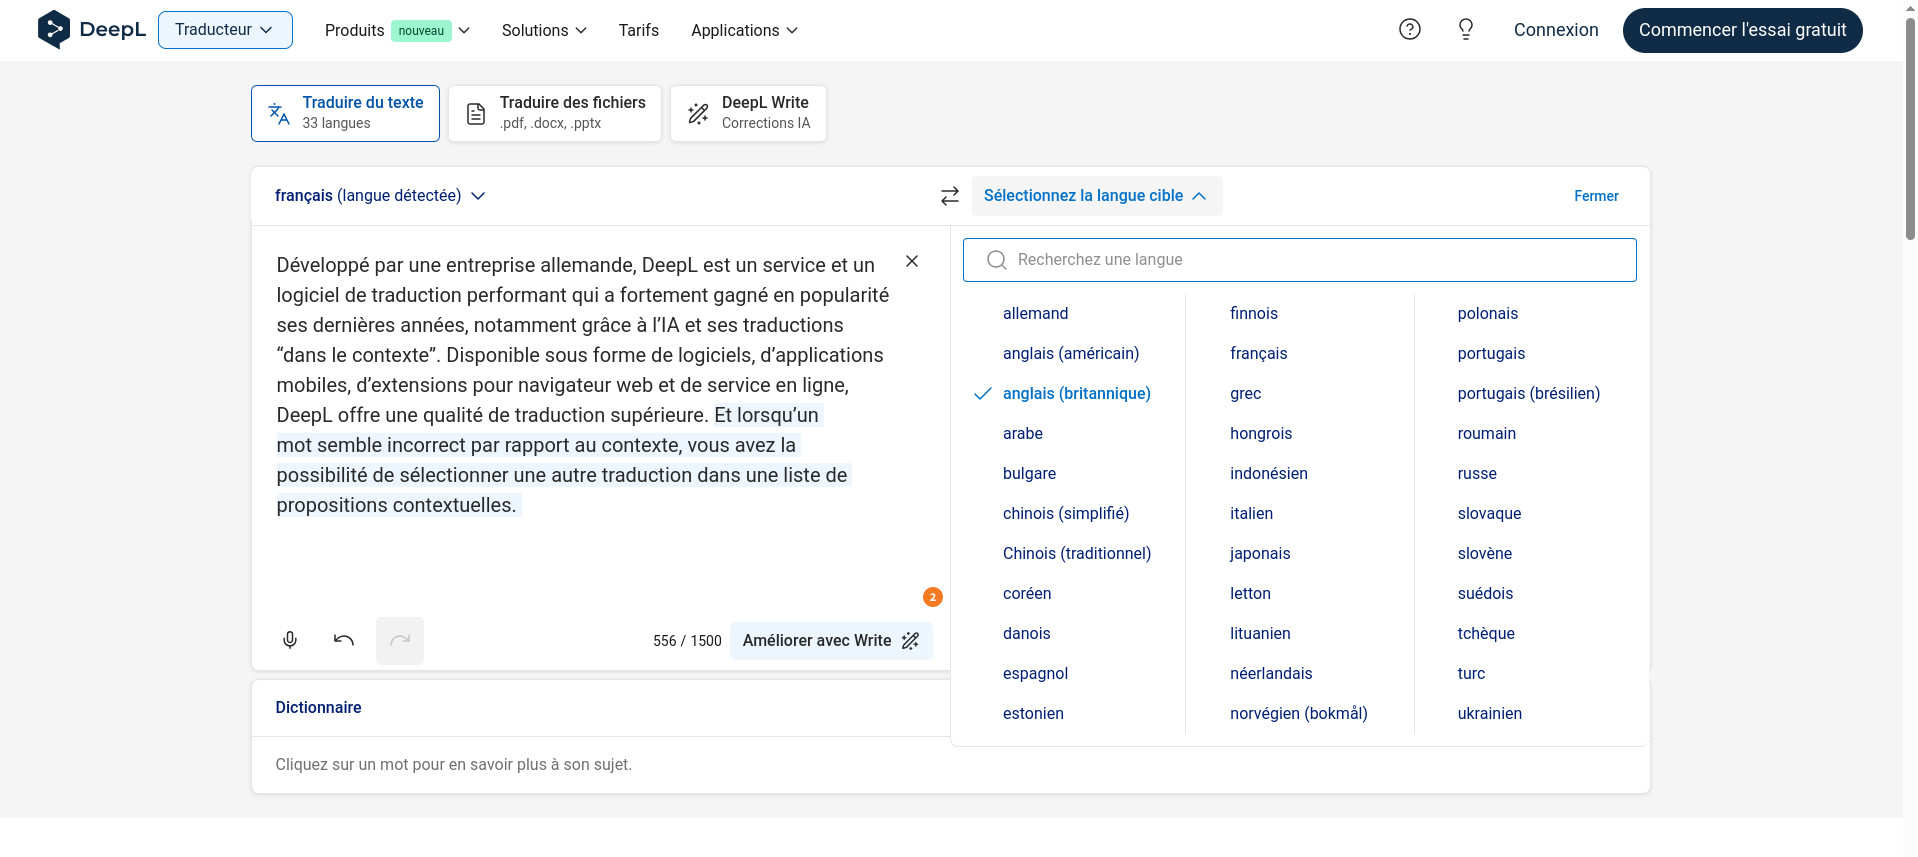
Task: Open source language selector français
Action: pyautogui.click(x=380, y=196)
